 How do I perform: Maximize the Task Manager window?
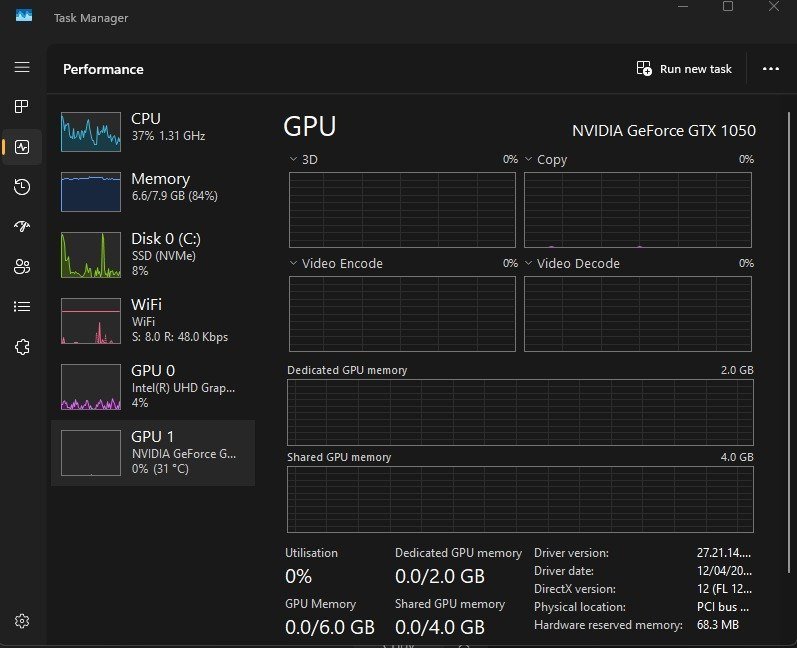coord(728,7)
